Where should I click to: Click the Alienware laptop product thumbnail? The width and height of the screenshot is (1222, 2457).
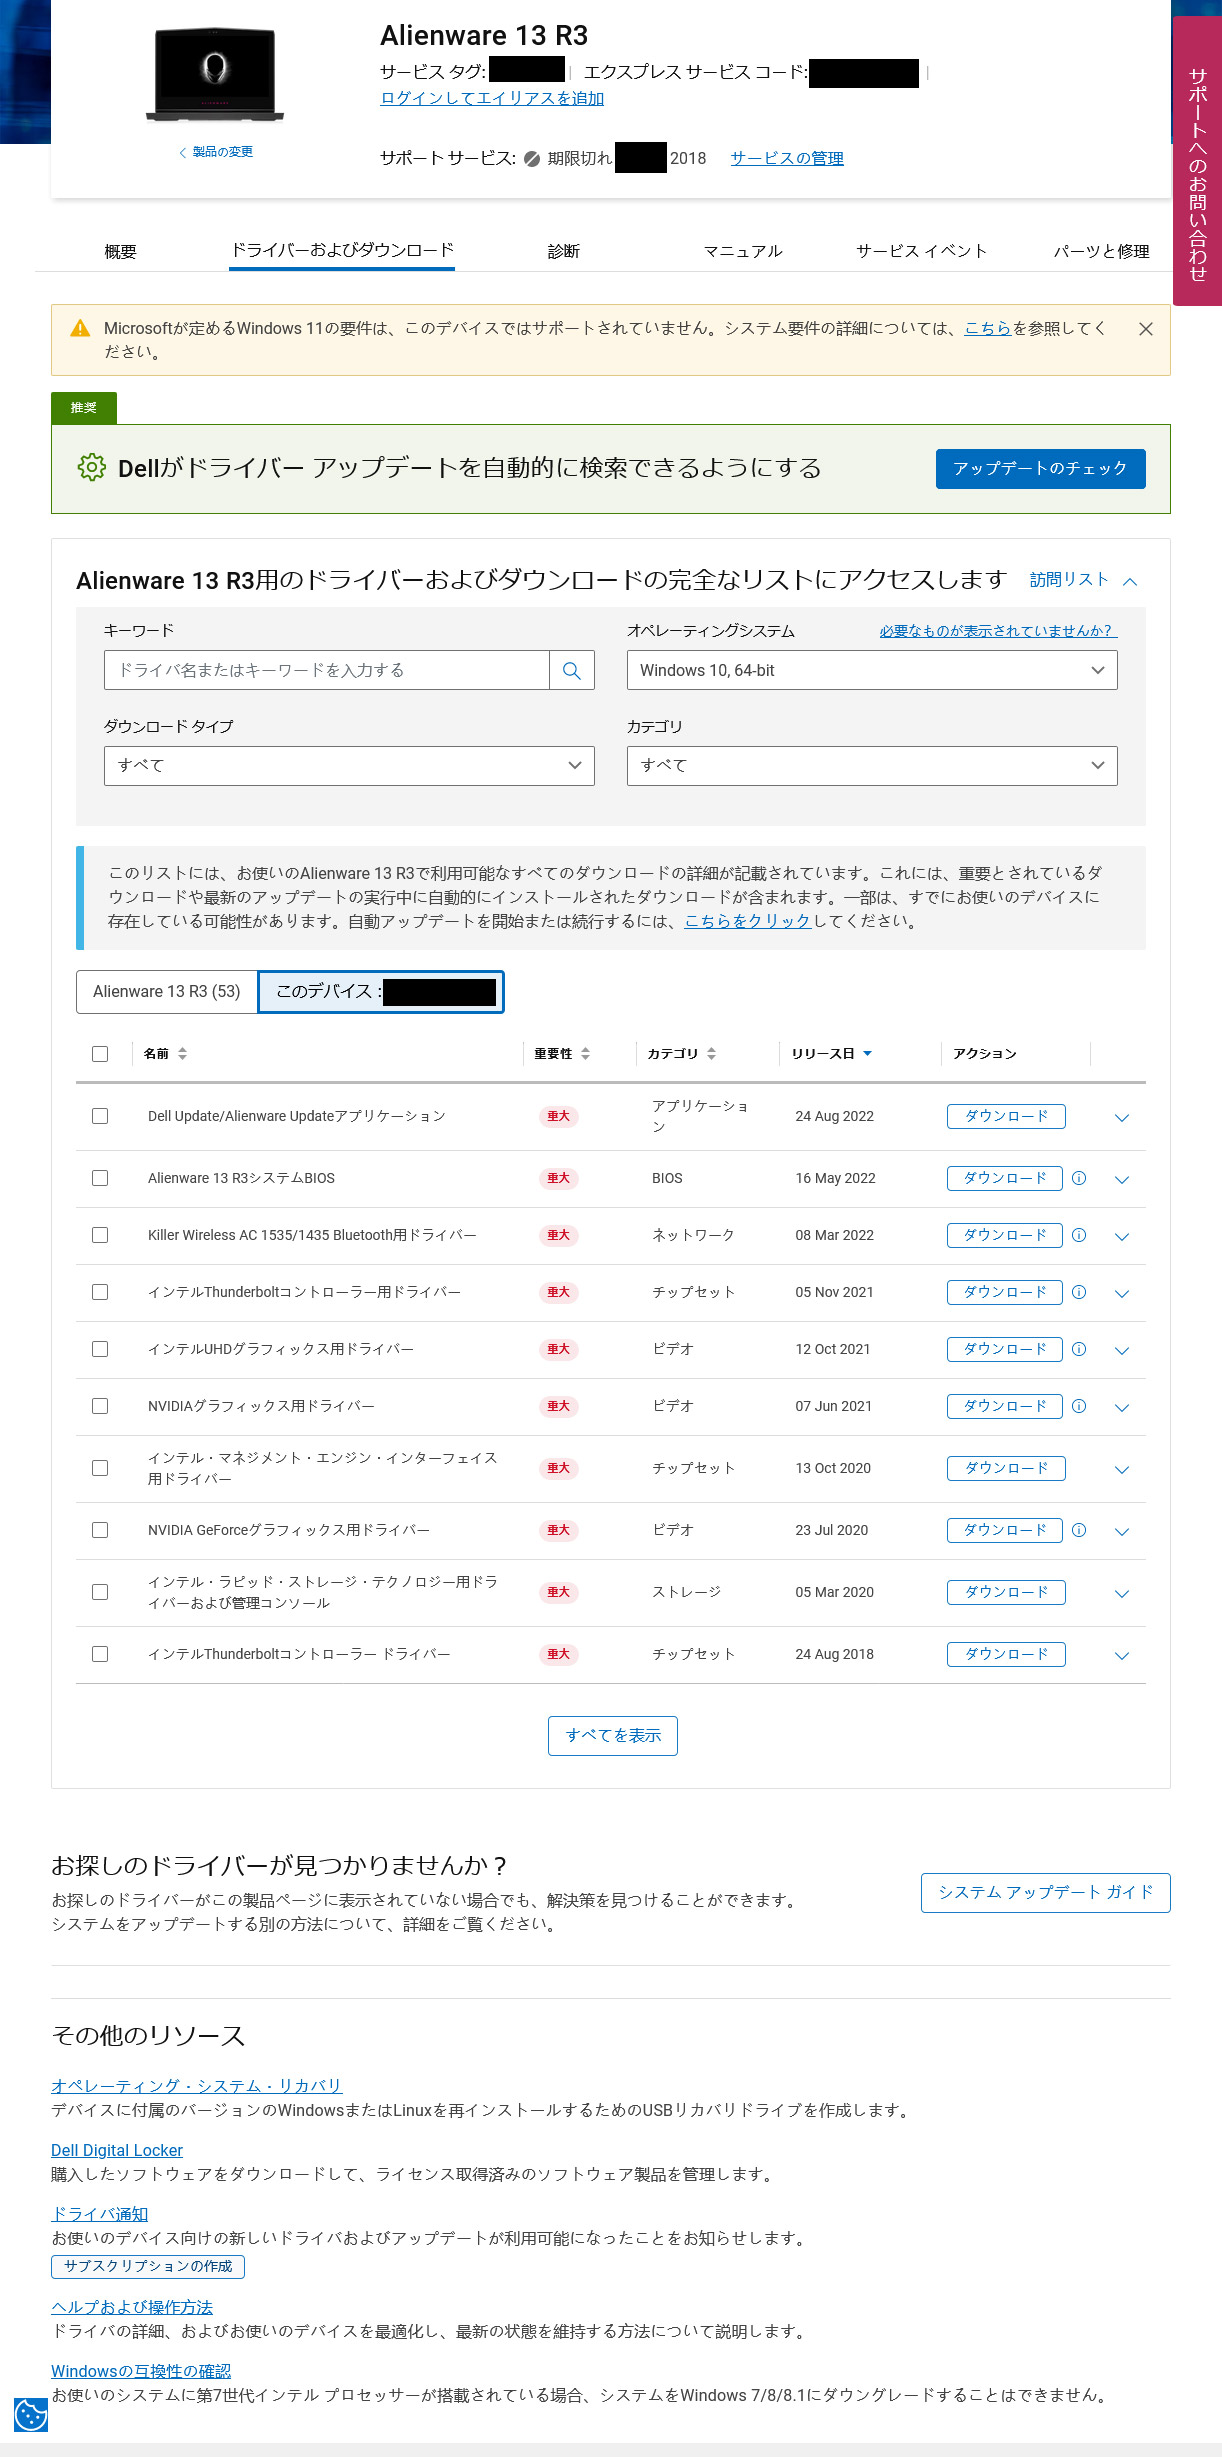point(215,75)
